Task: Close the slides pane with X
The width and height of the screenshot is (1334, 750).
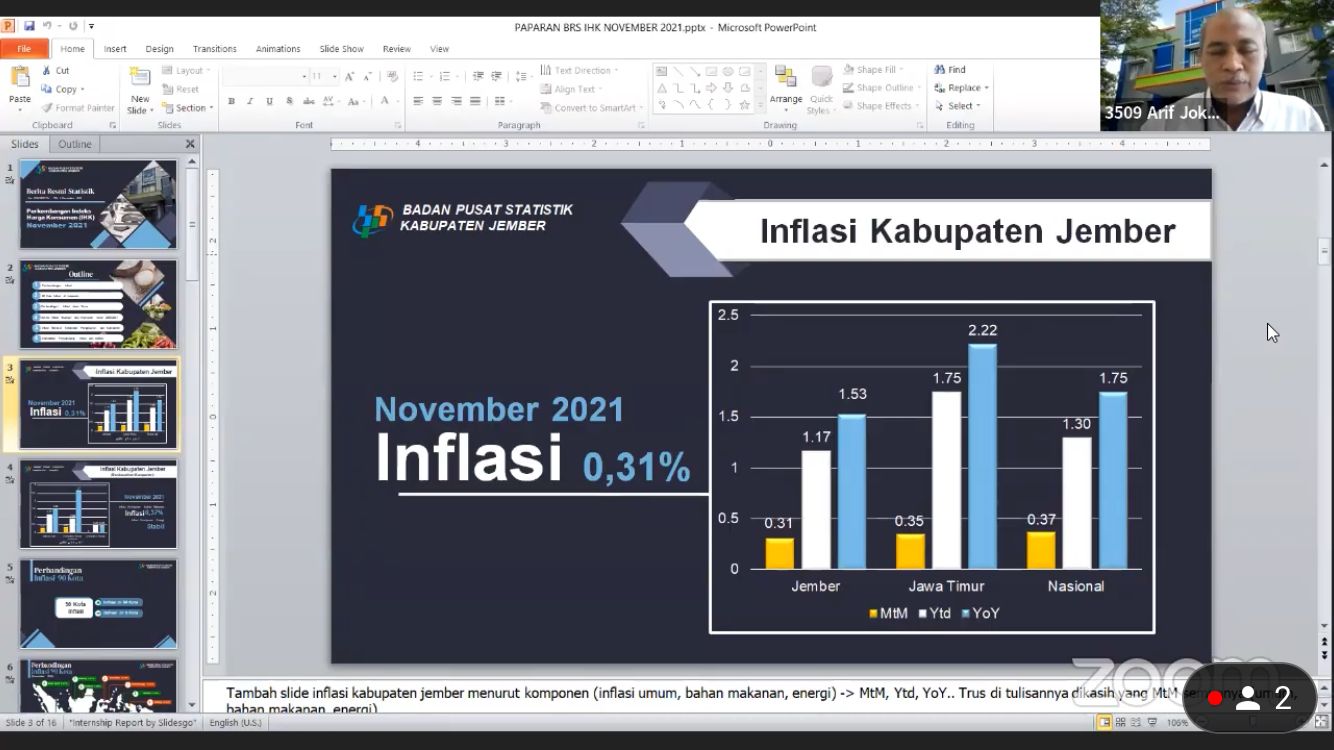Action: 190,144
